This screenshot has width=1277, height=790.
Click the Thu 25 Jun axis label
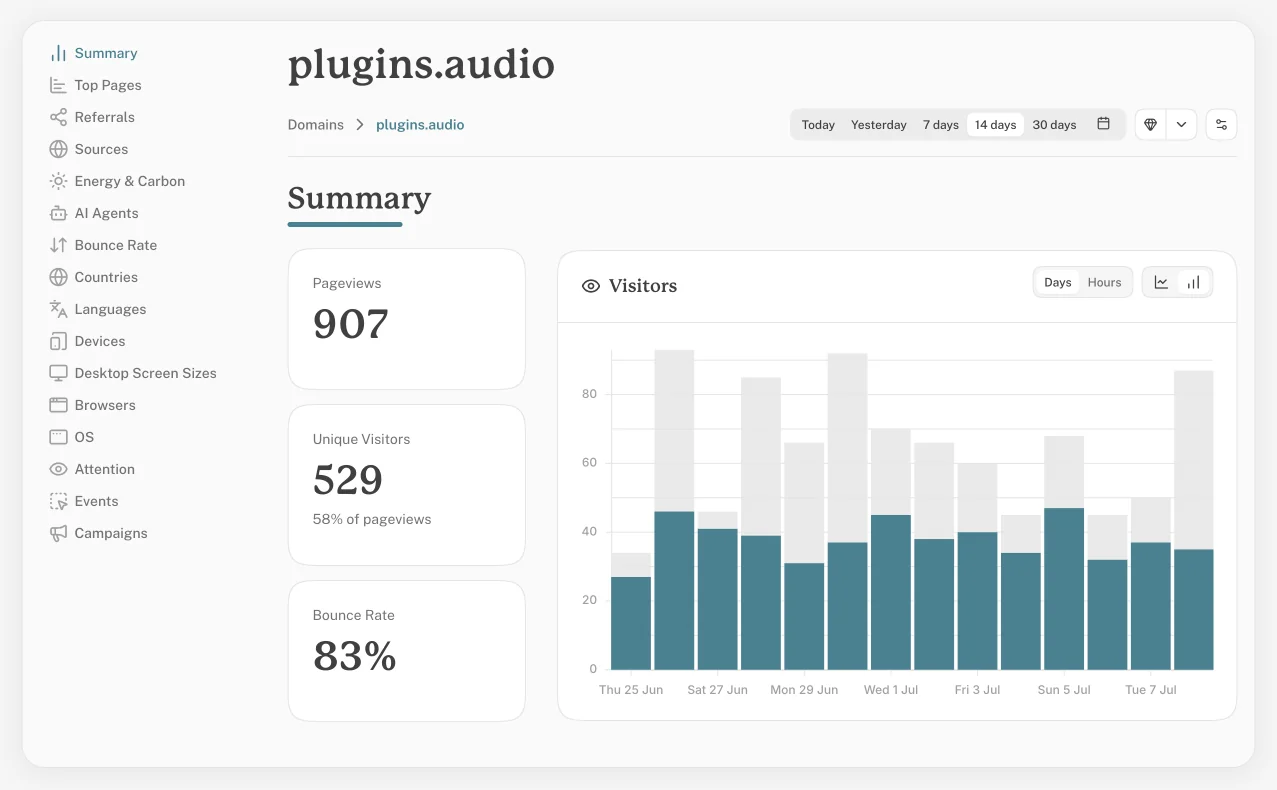coord(631,690)
